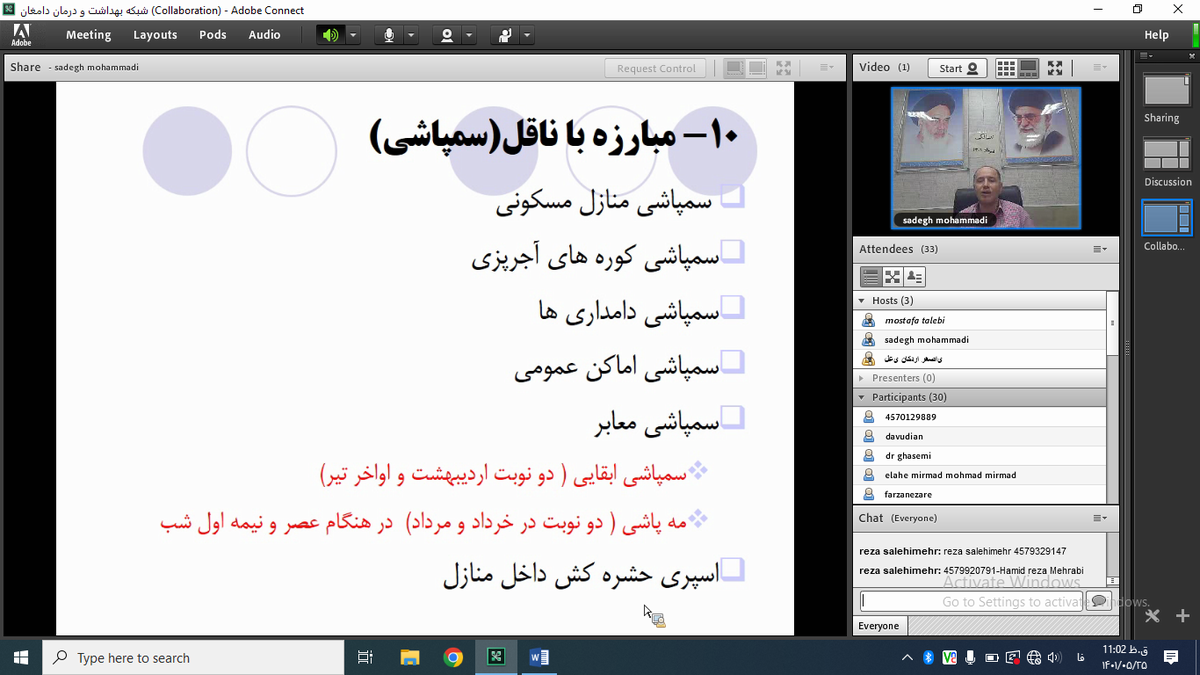Screen dimensions: 1200x675
Task: Open Google Chrome from the taskbar
Action: pos(453,657)
